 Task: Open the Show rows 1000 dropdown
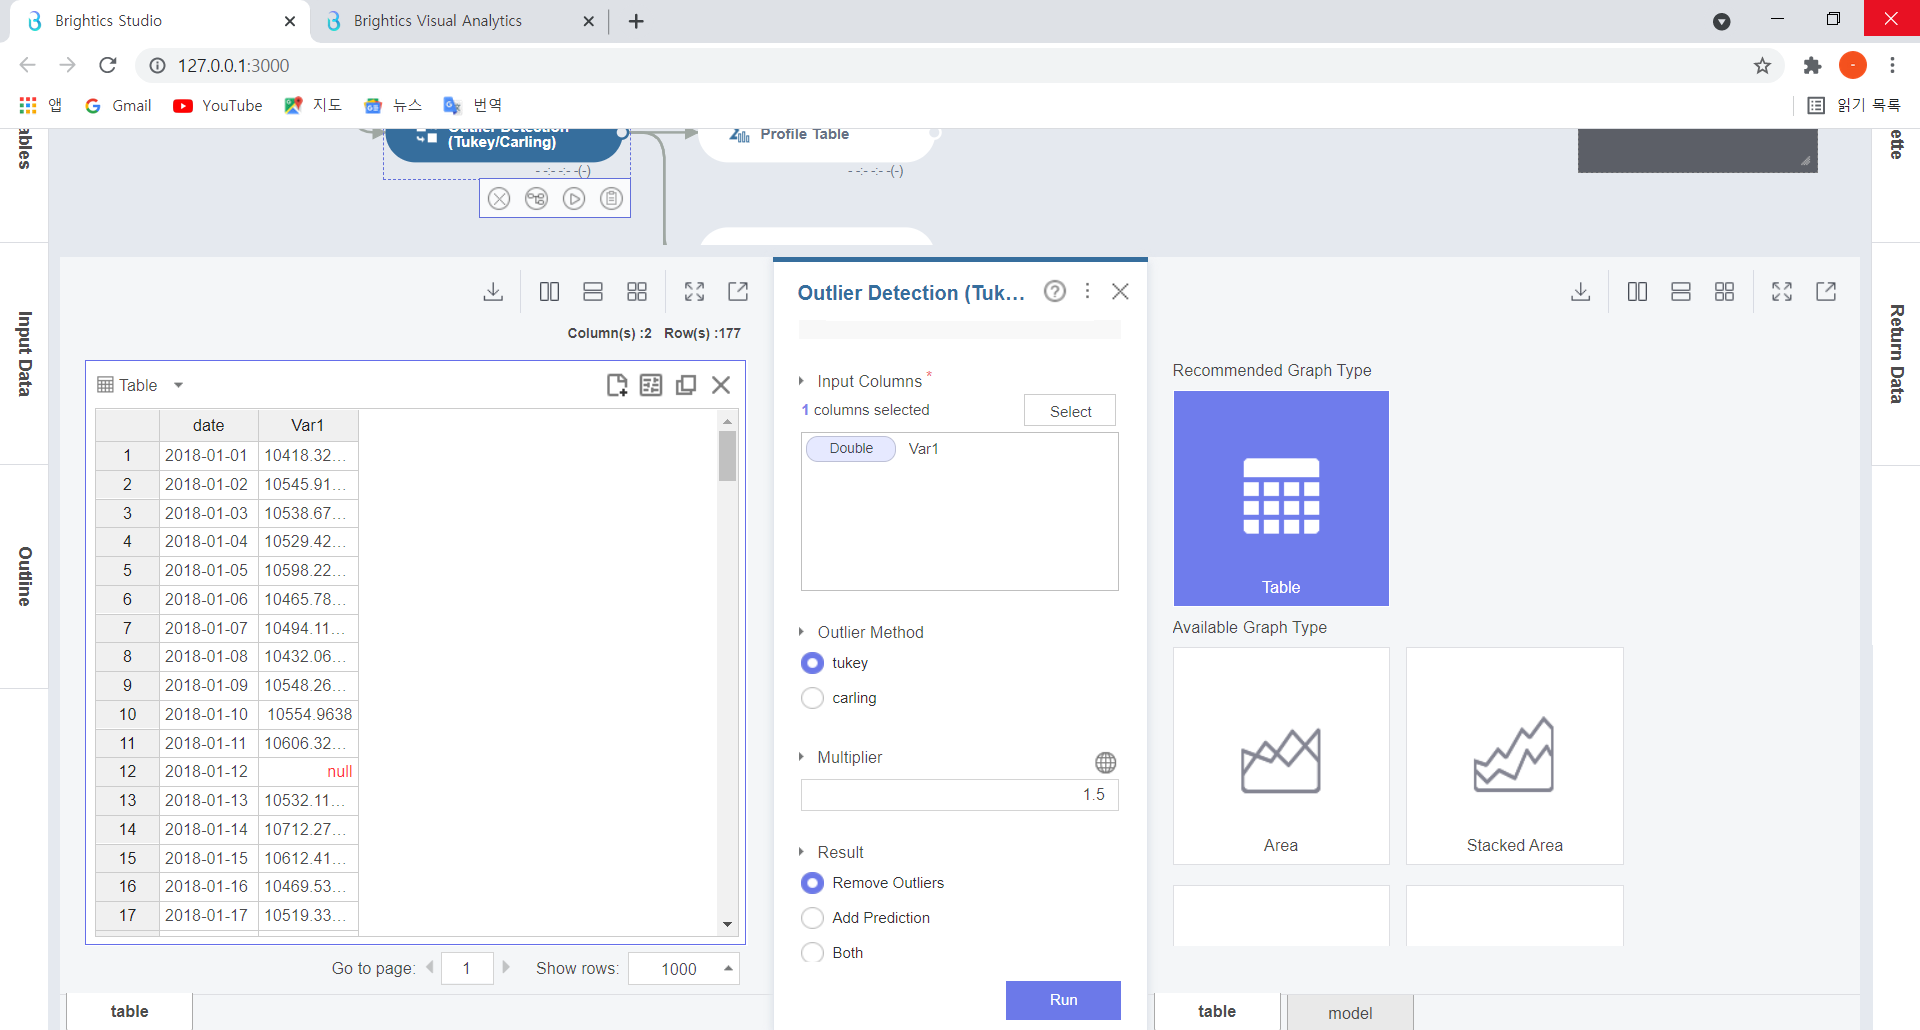684,969
